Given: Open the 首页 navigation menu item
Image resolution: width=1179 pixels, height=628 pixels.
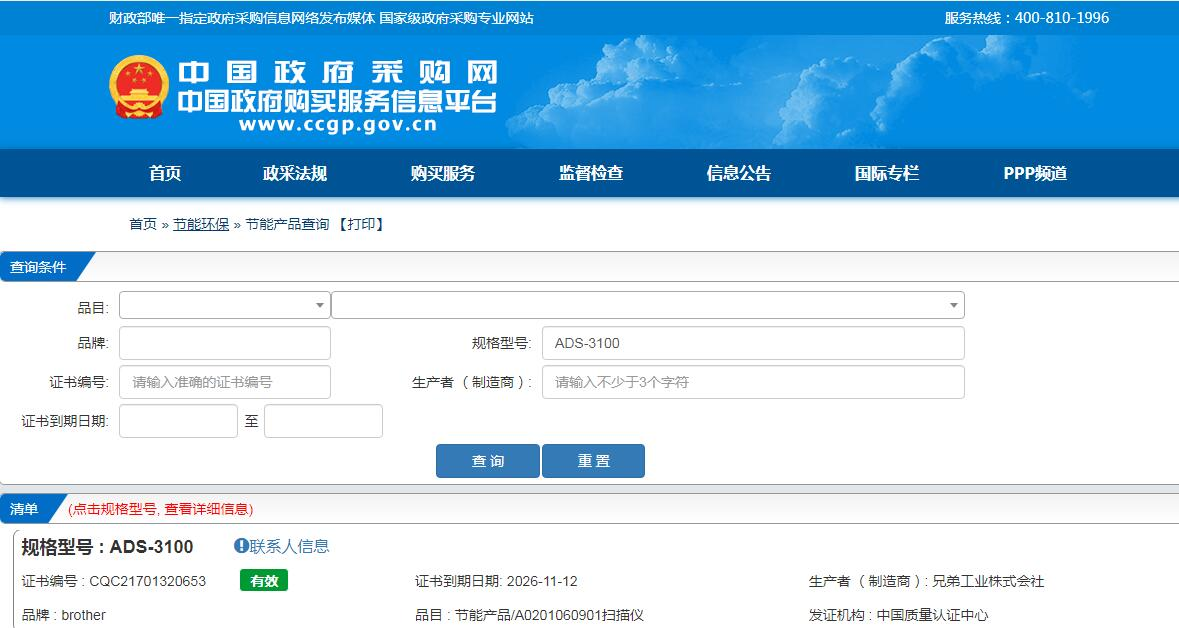Looking at the screenshot, I should pyautogui.click(x=165, y=173).
